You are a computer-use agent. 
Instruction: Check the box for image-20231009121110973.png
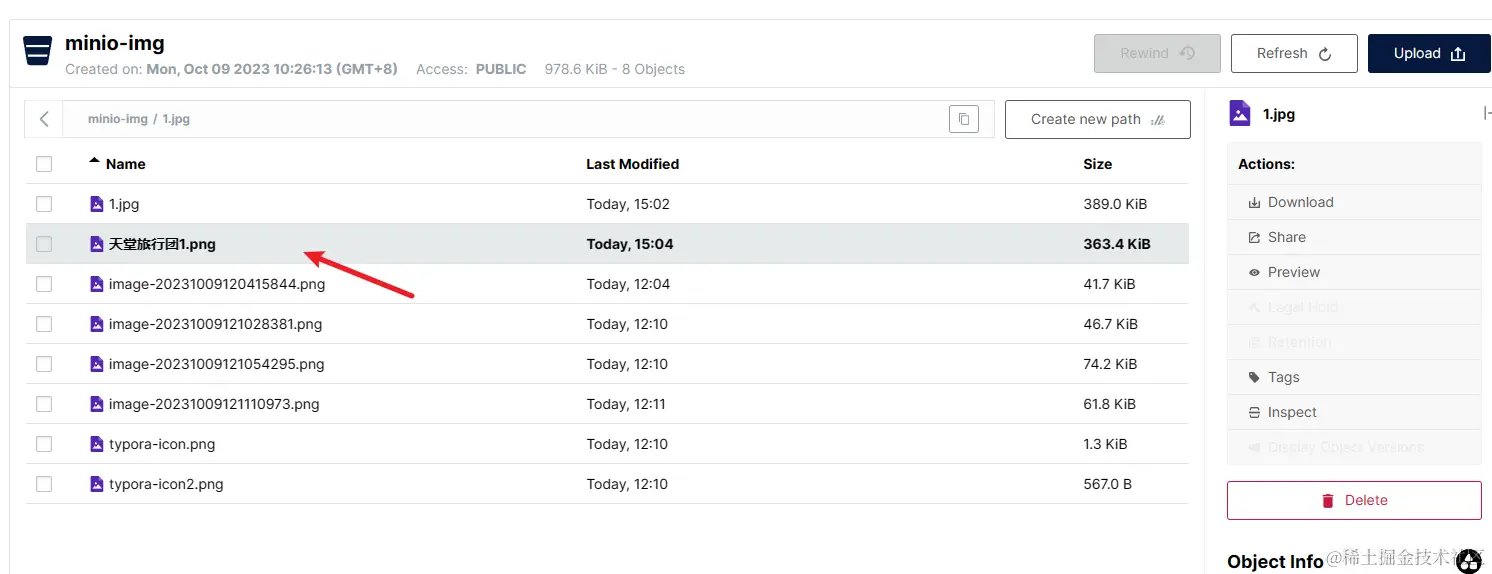click(x=44, y=404)
